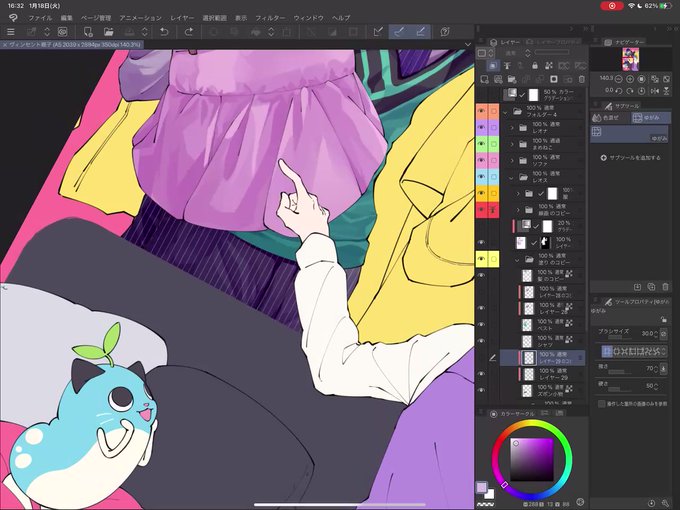Screen dimensions: 680x510
Task: Hide the レオス folder via its eye icon
Action: tap(481, 177)
